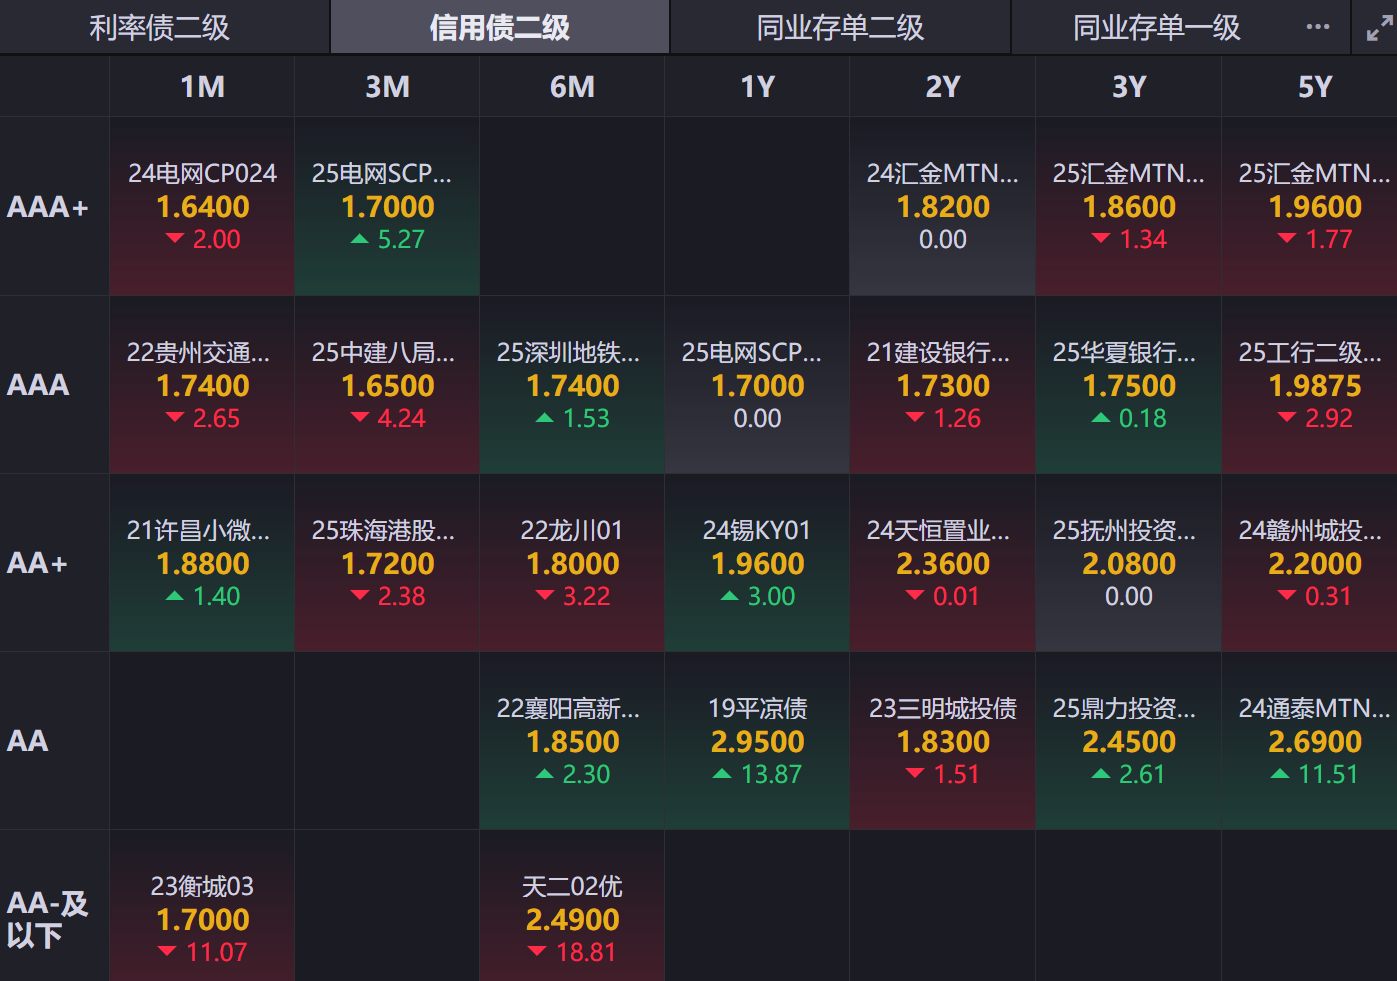Click the 21许昌小微 bond cell
This screenshot has width=1397, height=981.
click(x=202, y=563)
